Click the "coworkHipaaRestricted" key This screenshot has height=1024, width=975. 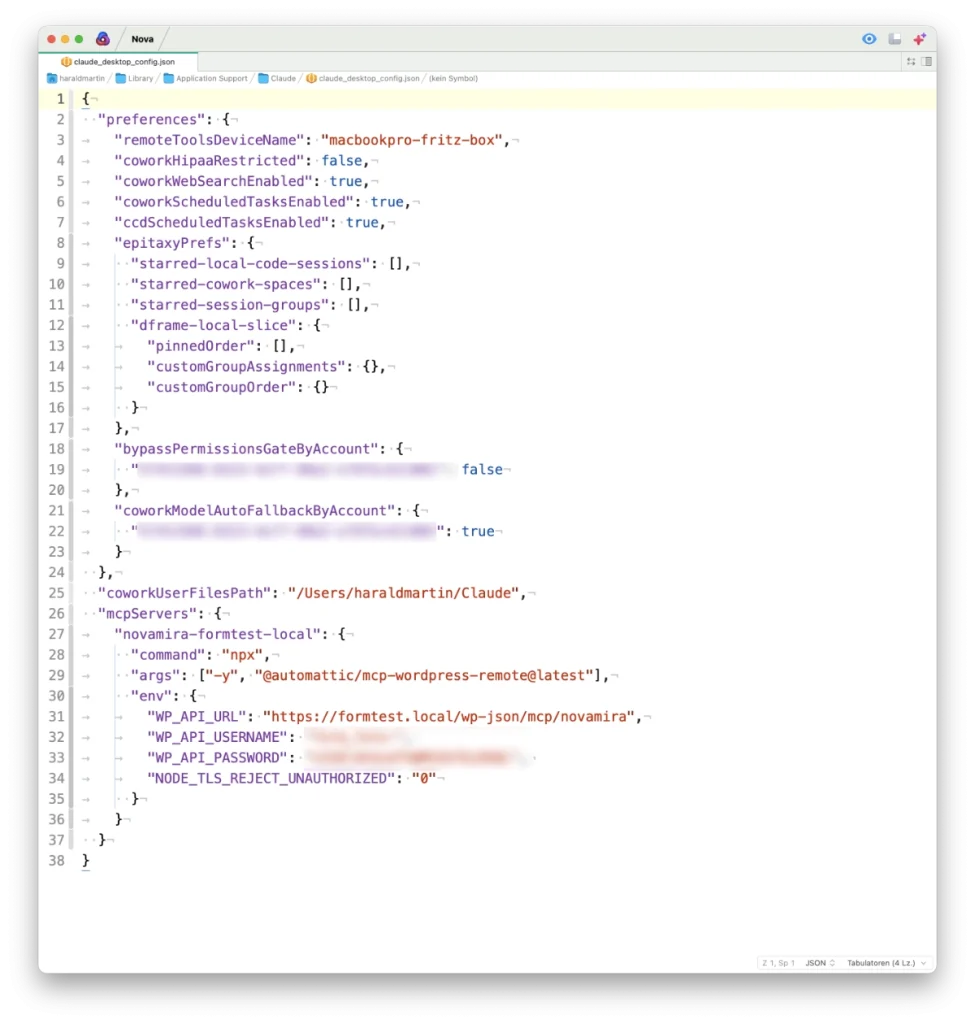(209, 161)
